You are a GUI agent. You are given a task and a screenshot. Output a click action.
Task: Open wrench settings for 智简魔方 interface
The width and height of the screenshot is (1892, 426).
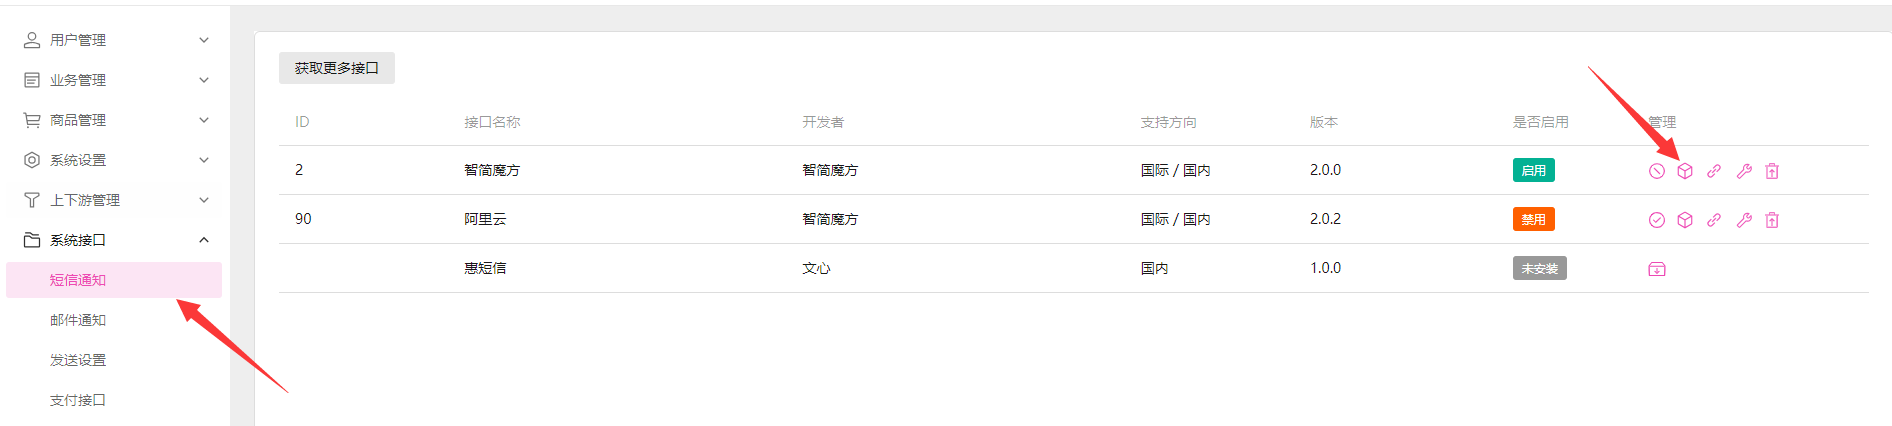[x=1744, y=171]
